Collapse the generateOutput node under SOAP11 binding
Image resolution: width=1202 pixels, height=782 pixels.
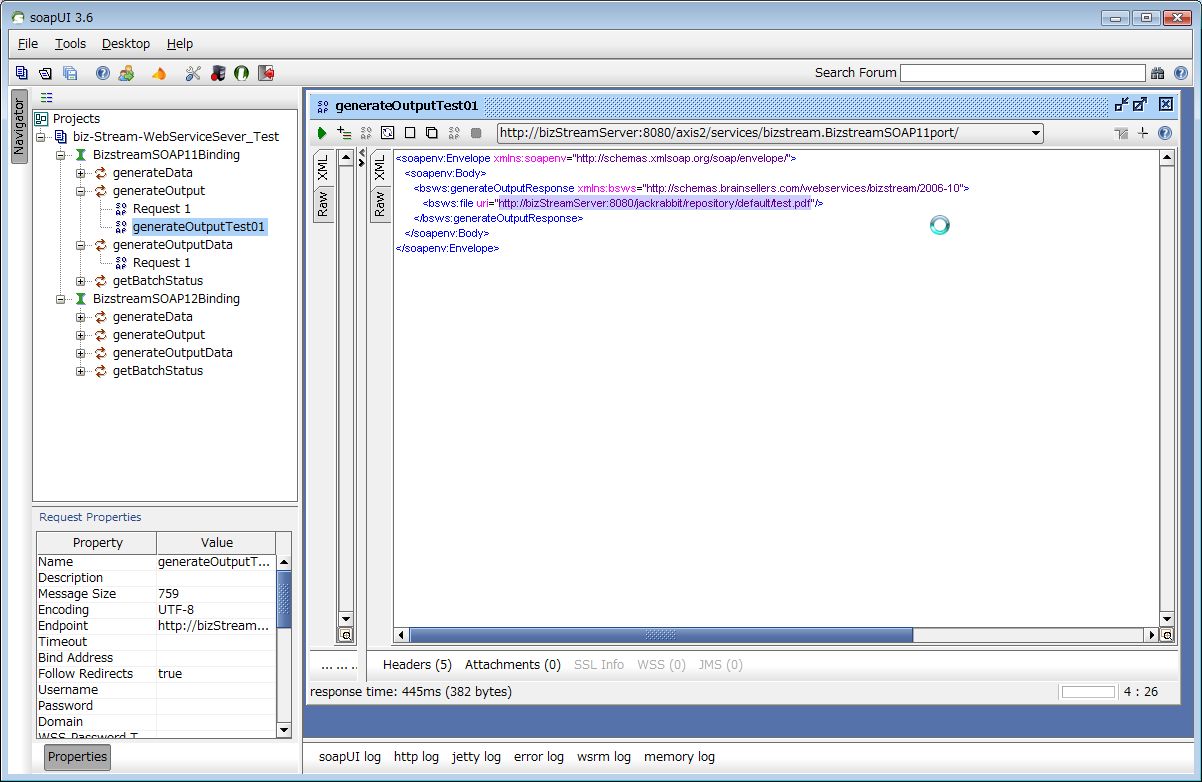click(x=81, y=191)
